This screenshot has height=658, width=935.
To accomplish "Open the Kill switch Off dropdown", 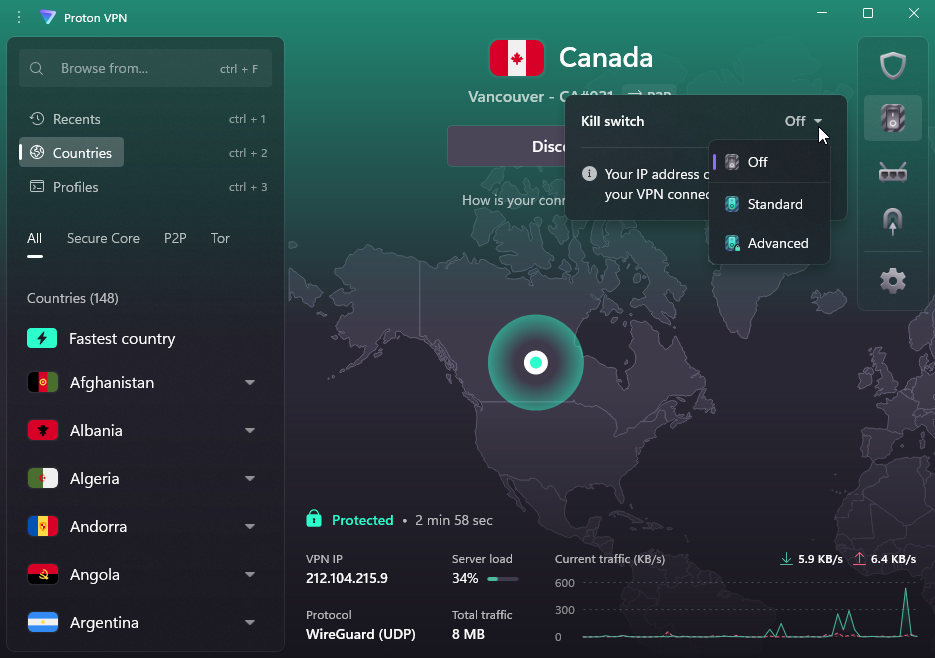I will click(x=803, y=121).
